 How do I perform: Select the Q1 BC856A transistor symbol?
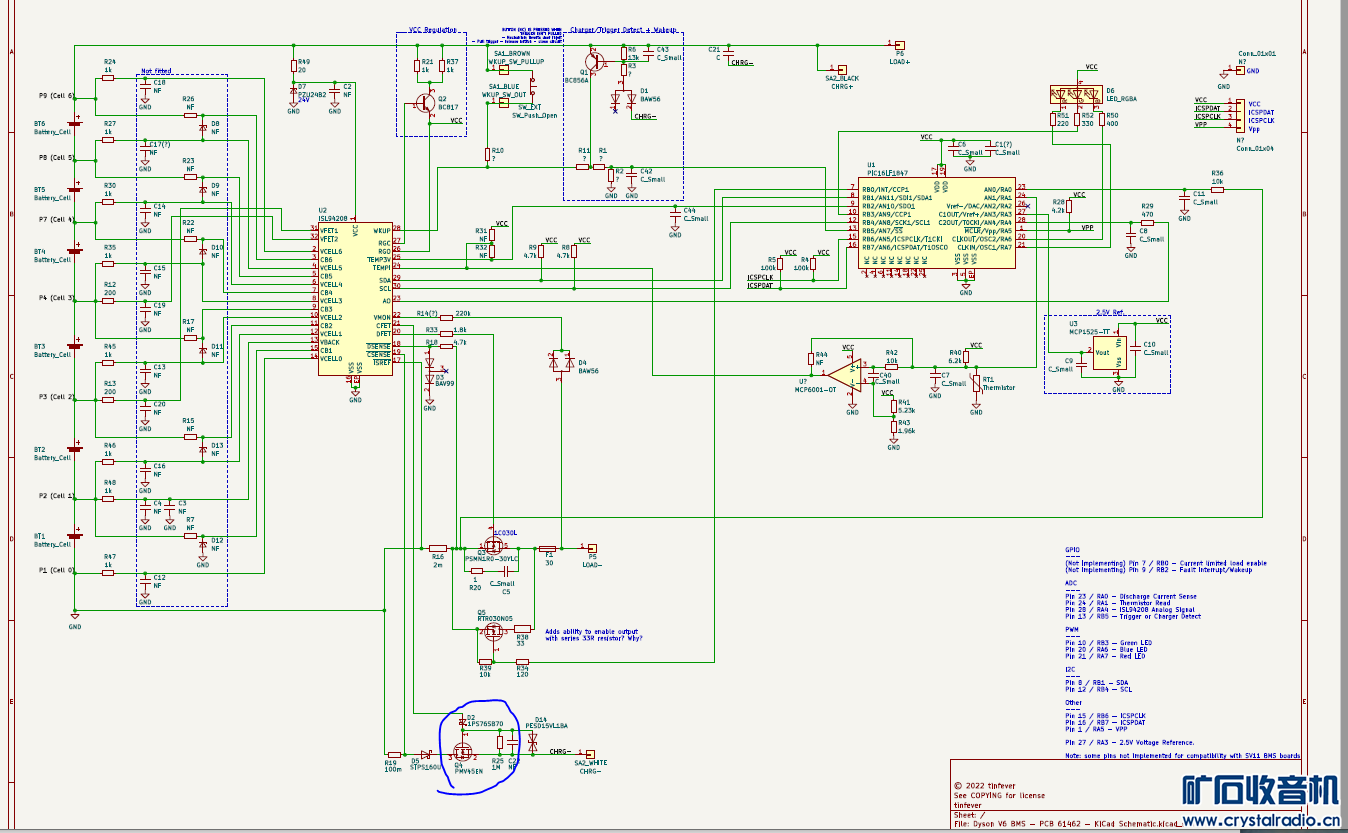click(x=594, y=61)
